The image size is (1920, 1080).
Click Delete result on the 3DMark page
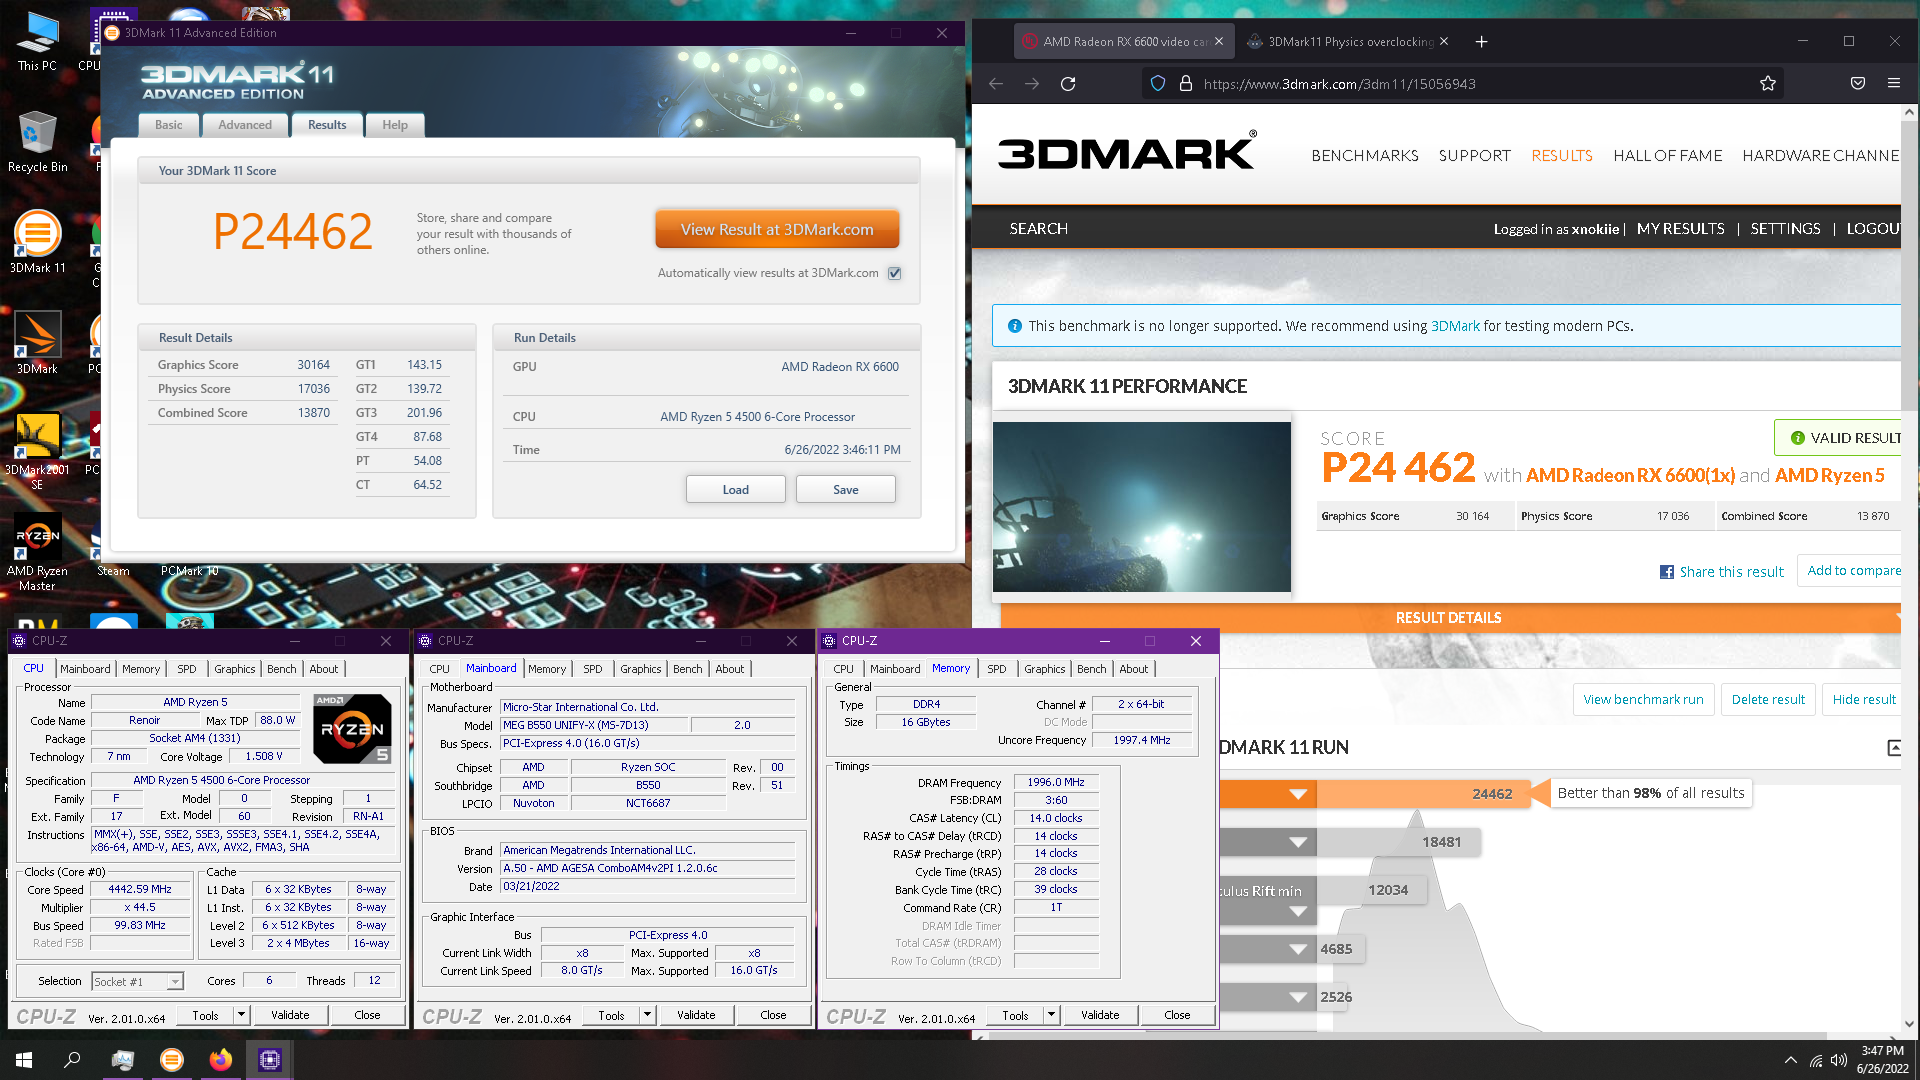pos(1768,699)
